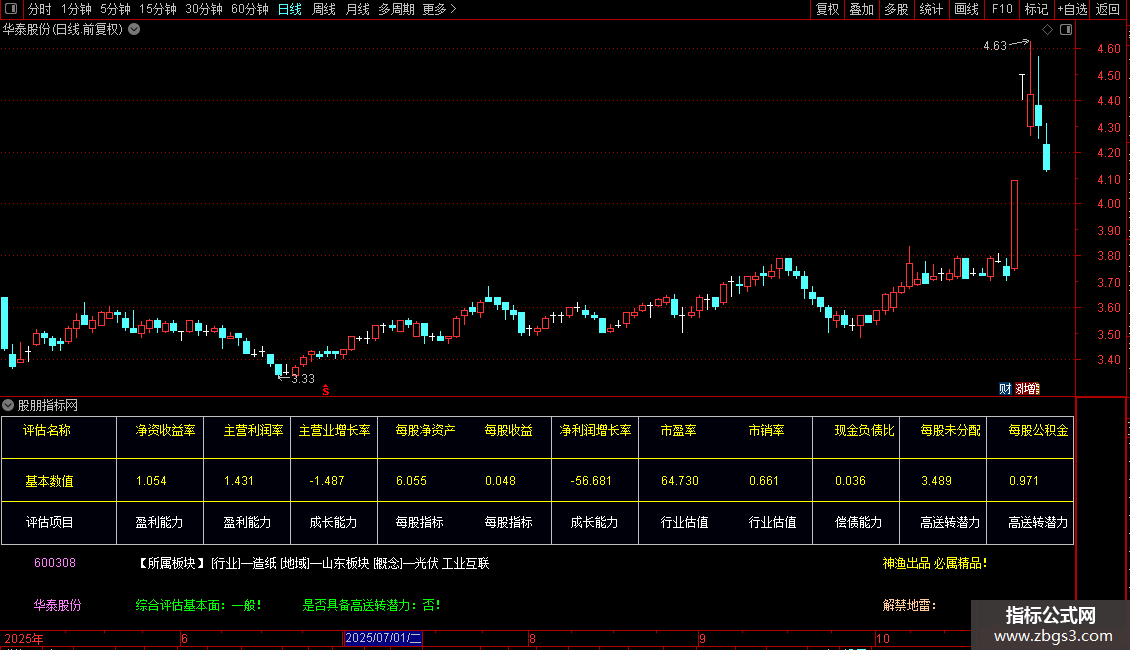Click the 市盈率 column header
The width and height of the screenshot is (1130, 650).
(x=678, y=430)
